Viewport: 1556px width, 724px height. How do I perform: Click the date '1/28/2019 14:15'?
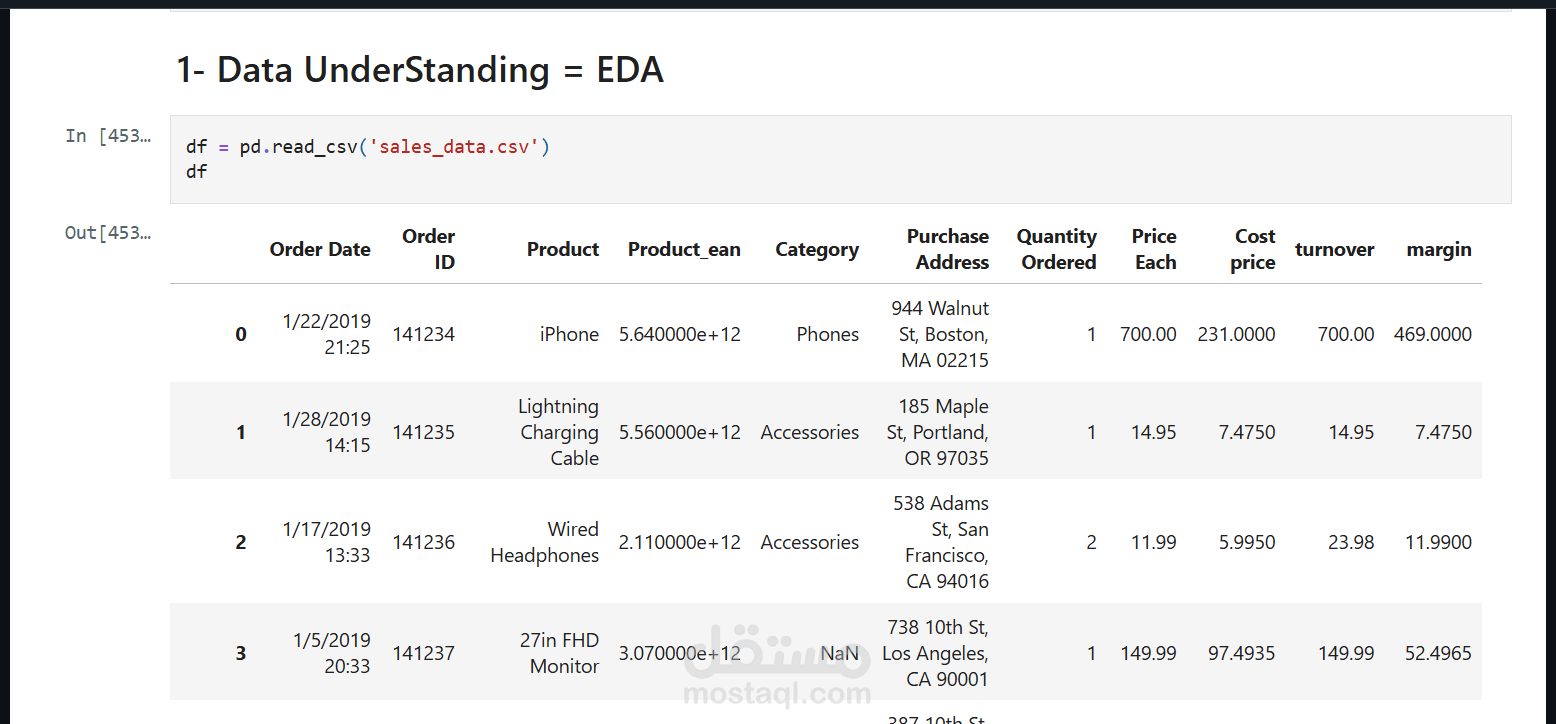[326, 432]
